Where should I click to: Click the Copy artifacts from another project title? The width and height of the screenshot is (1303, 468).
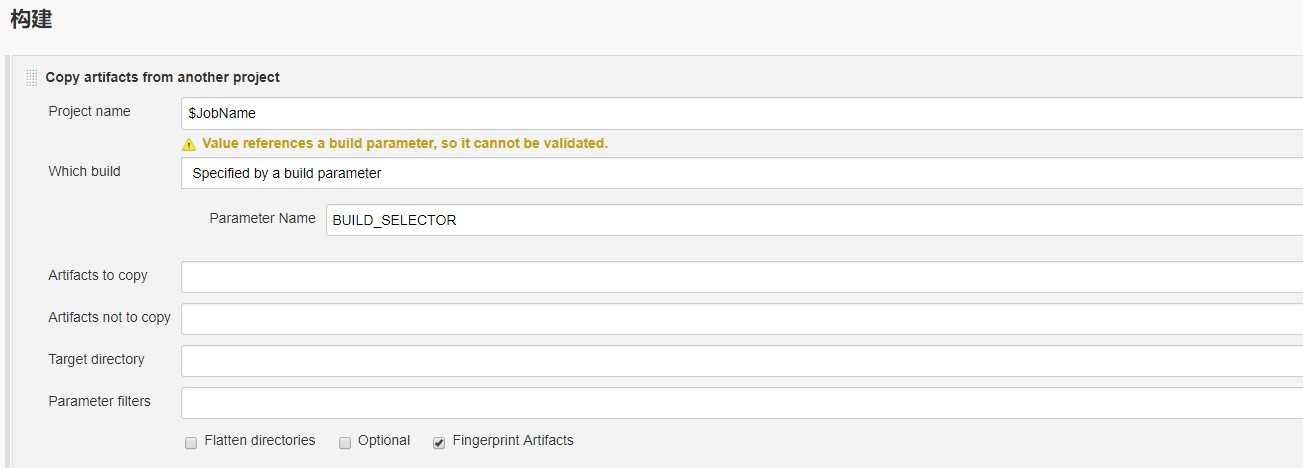click(x=162, y=77)
